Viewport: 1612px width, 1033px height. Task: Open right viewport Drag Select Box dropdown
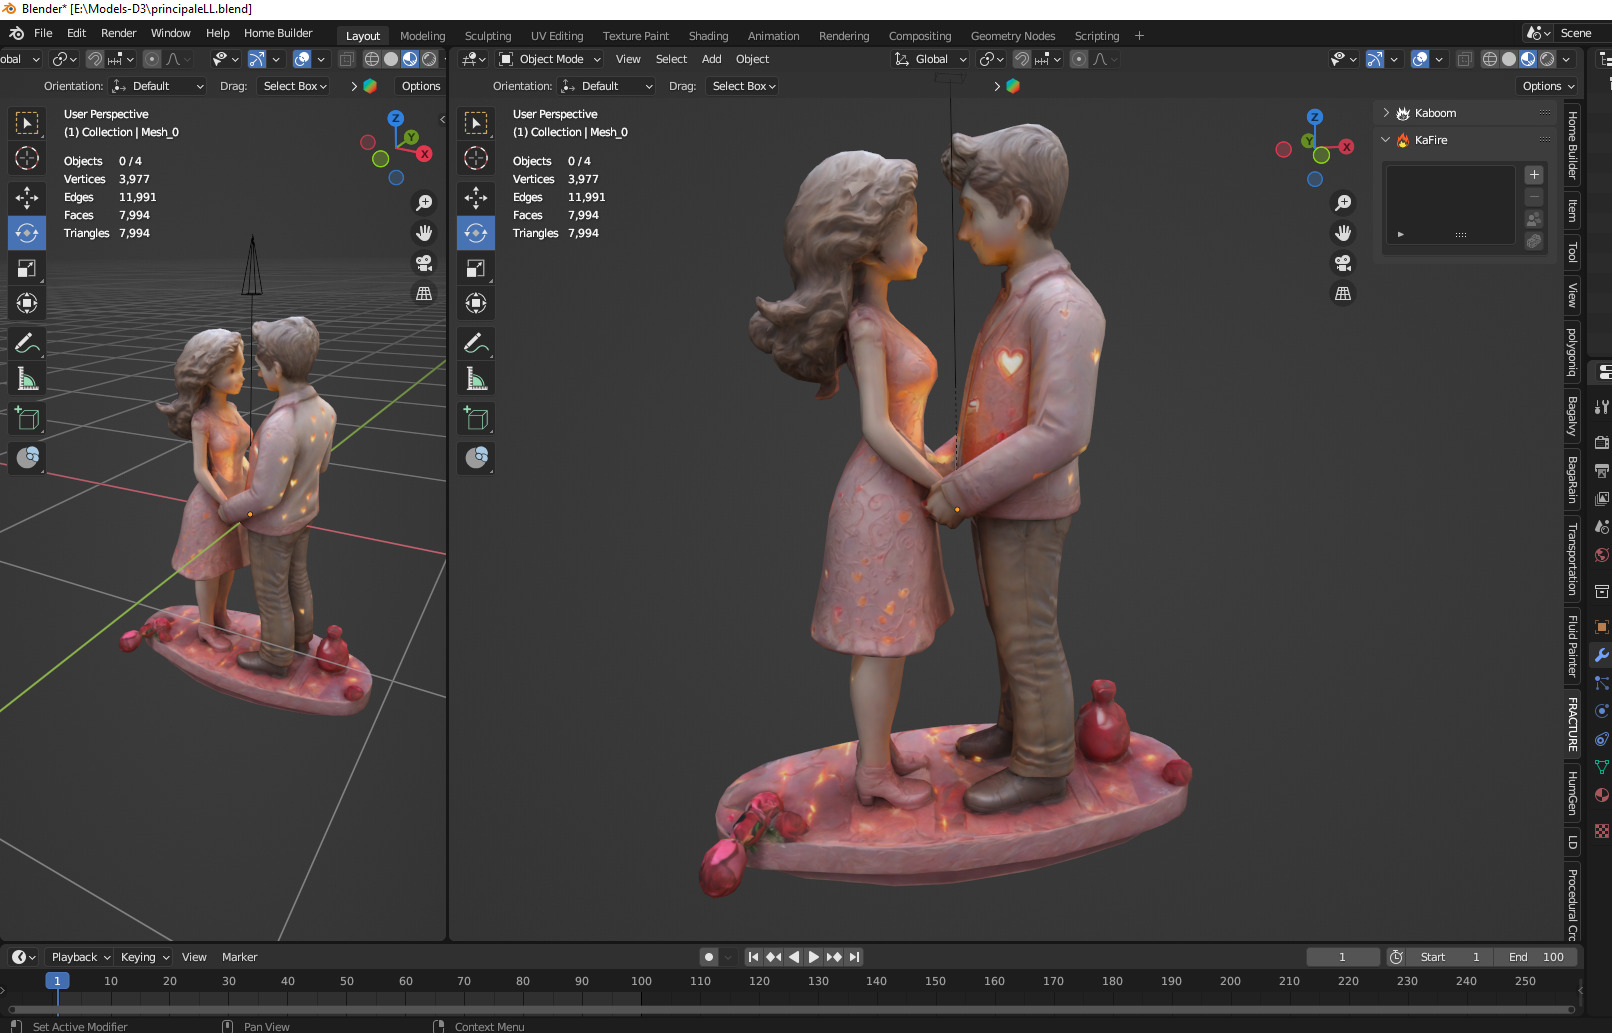pyautogui.click(x=744, y=86)
